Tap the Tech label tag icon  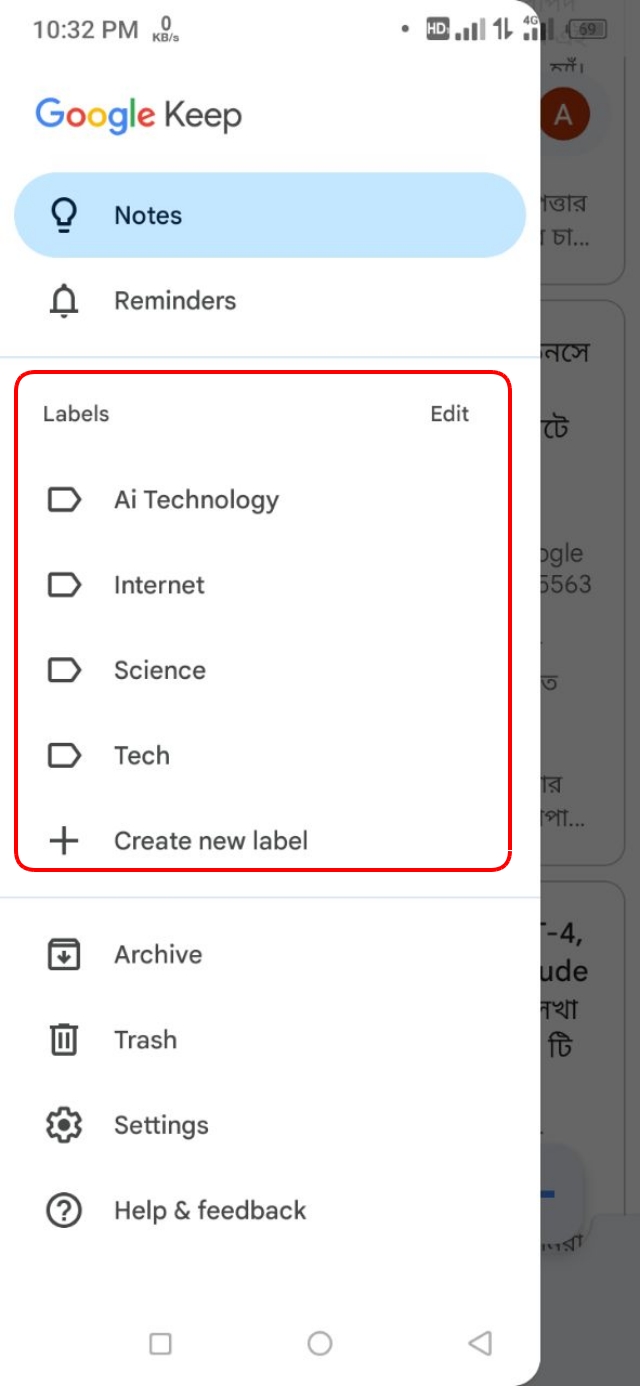click(65, 755)
